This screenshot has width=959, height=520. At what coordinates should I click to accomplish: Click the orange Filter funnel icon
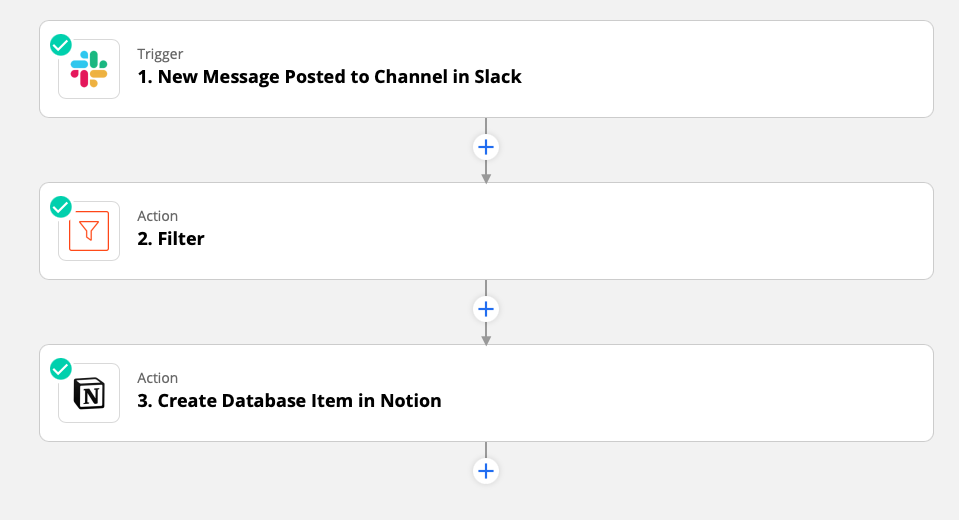(x=89, y=231)
